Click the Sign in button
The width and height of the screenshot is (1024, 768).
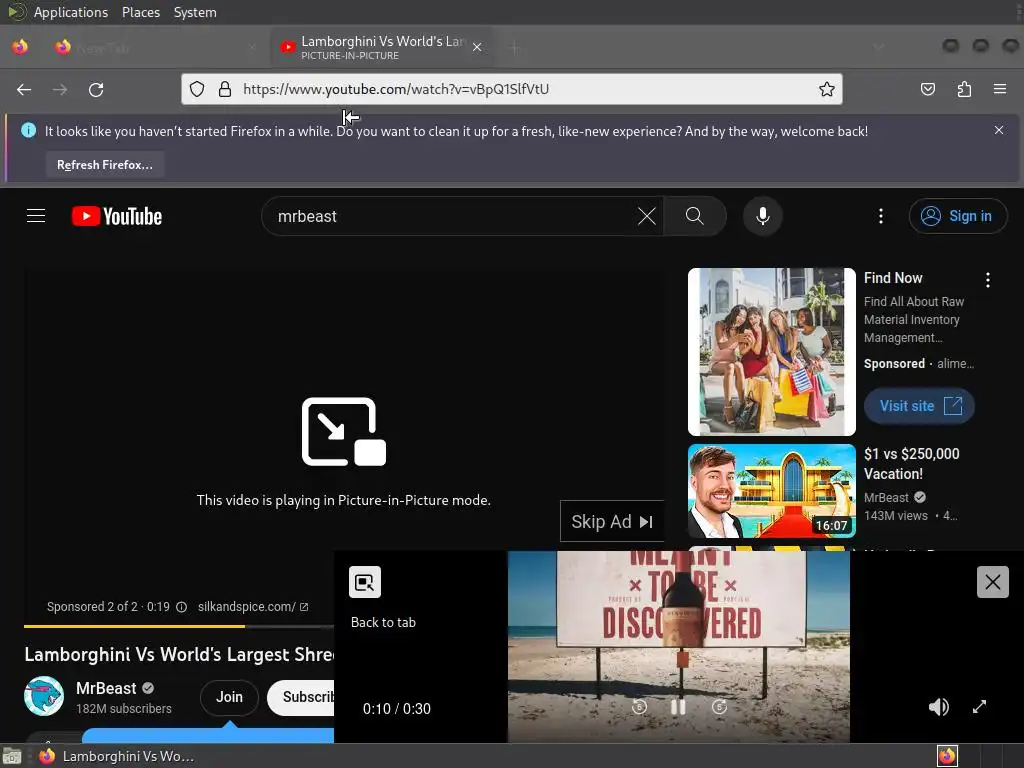click(957, 216)
